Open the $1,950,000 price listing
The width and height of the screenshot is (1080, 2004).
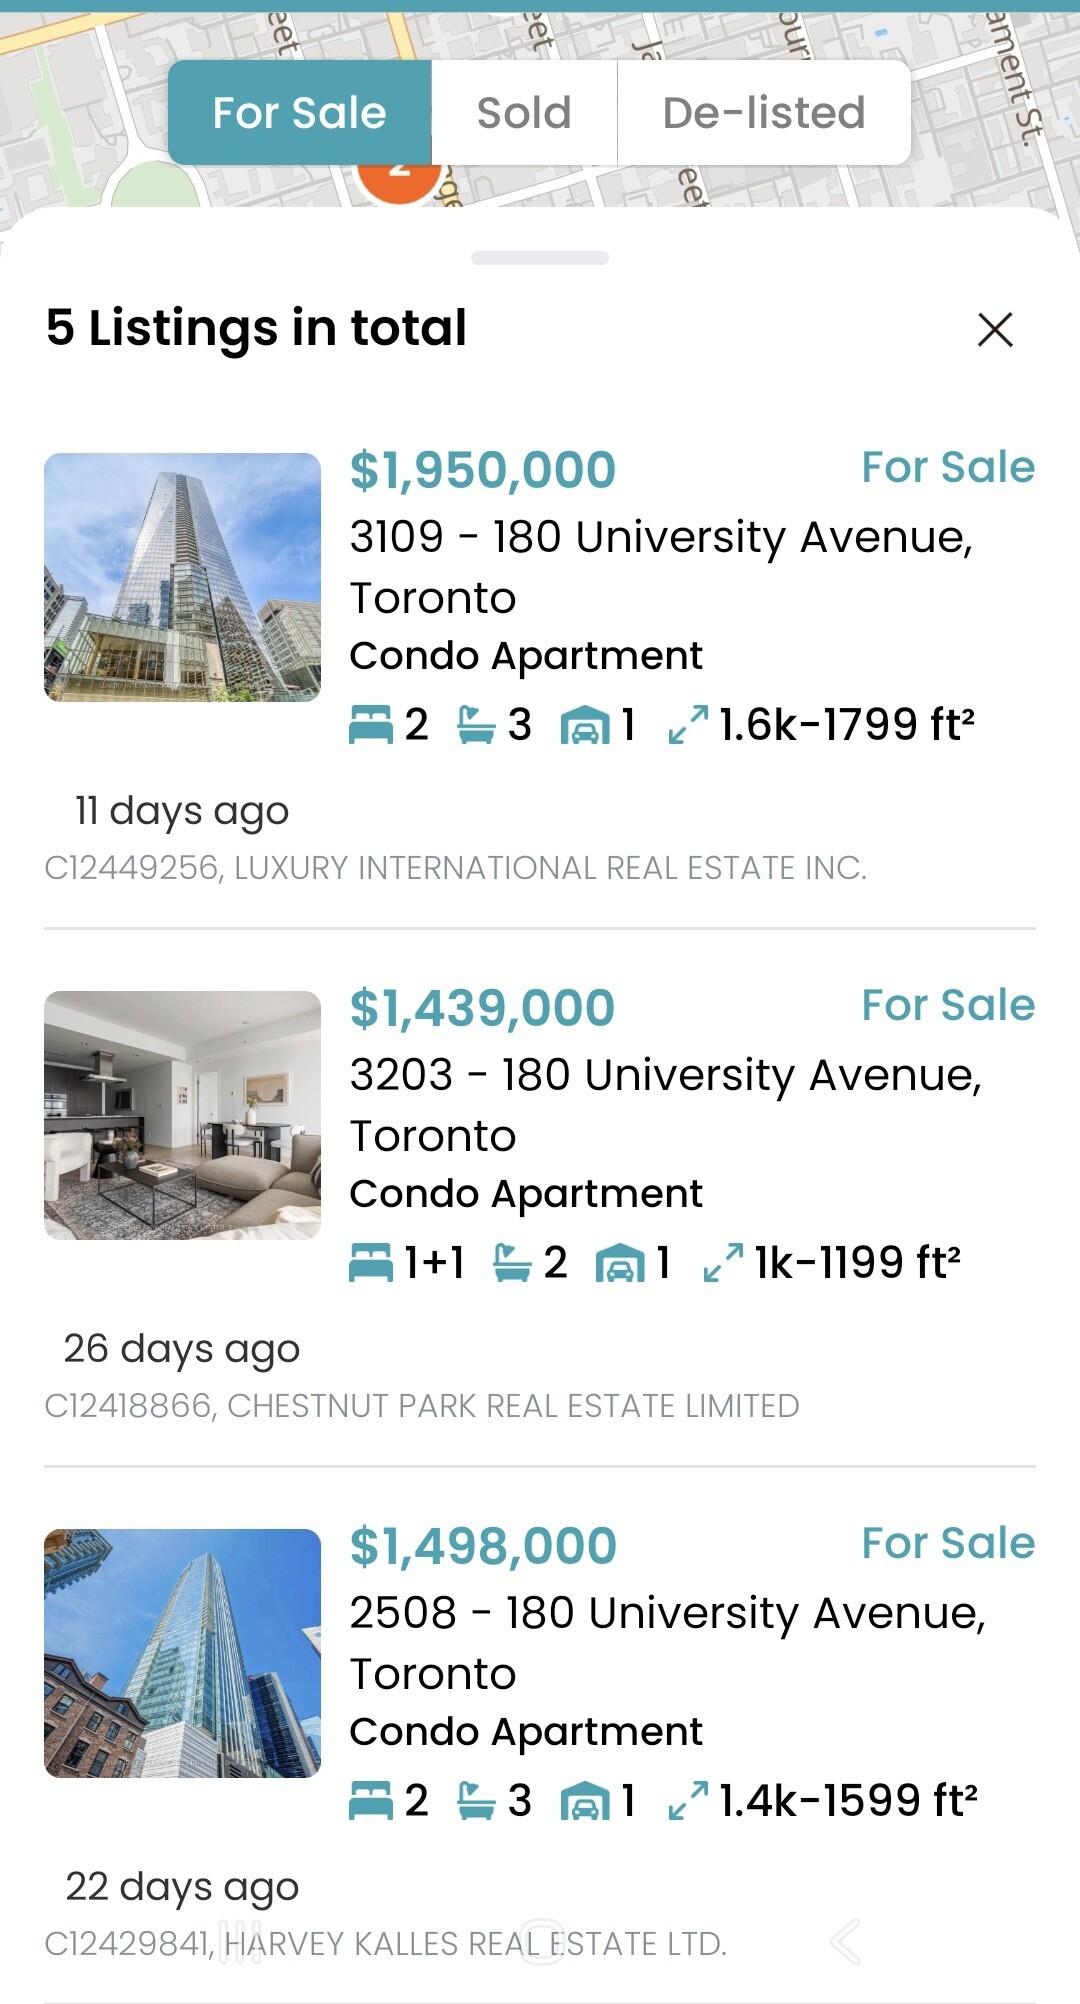coord(482,470)
